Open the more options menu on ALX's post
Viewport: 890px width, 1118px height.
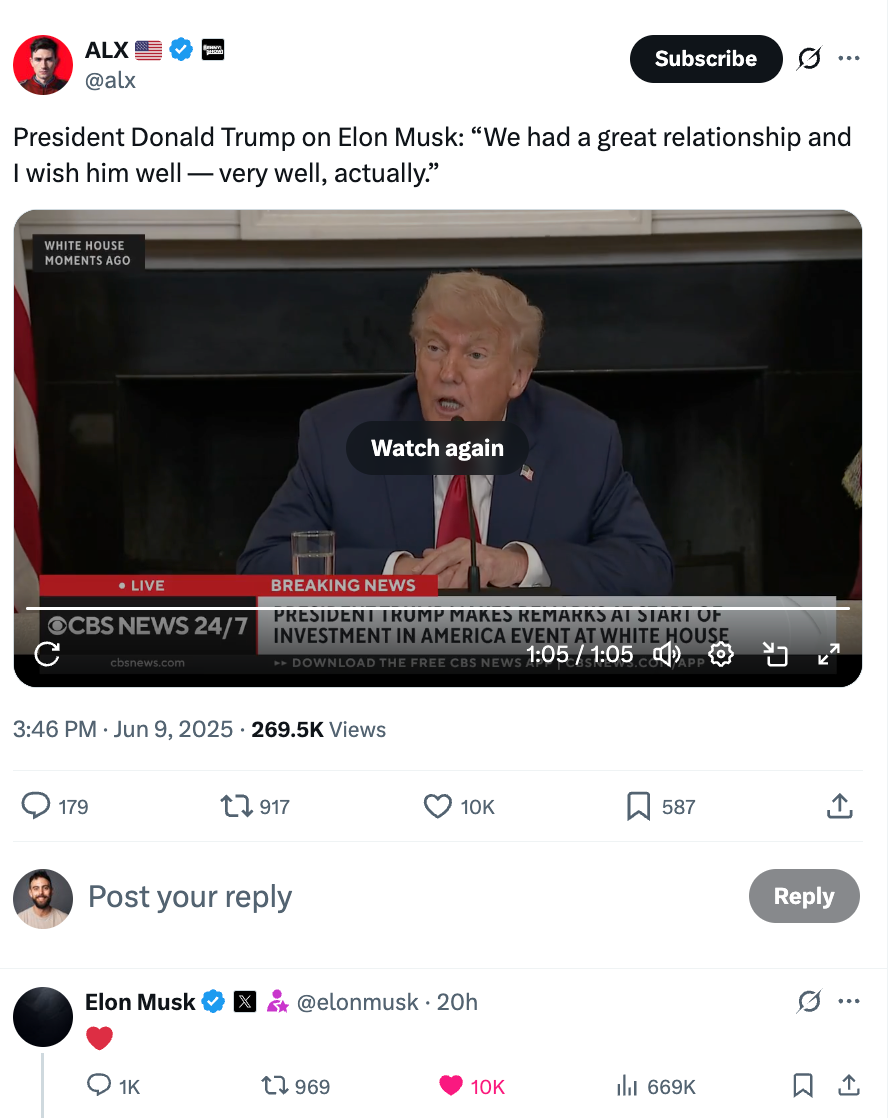pyautogui.click(x=849, y=58)
